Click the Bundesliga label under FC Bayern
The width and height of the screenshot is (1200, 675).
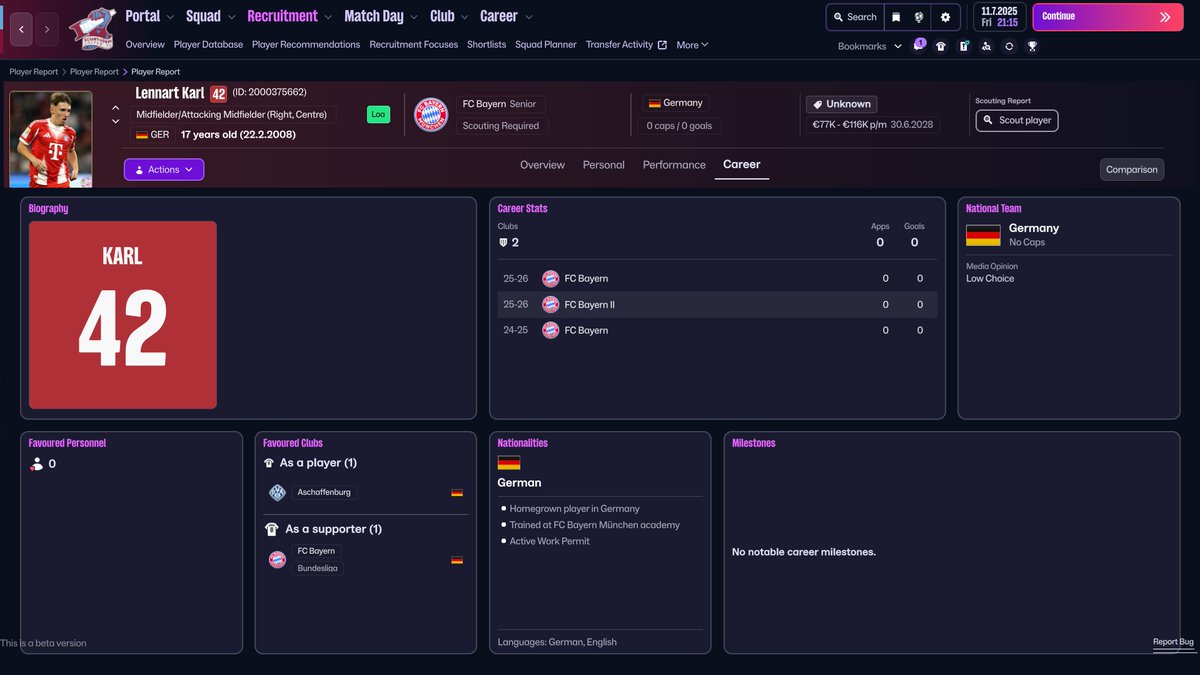pyautogui.click(x=318, y=569)
